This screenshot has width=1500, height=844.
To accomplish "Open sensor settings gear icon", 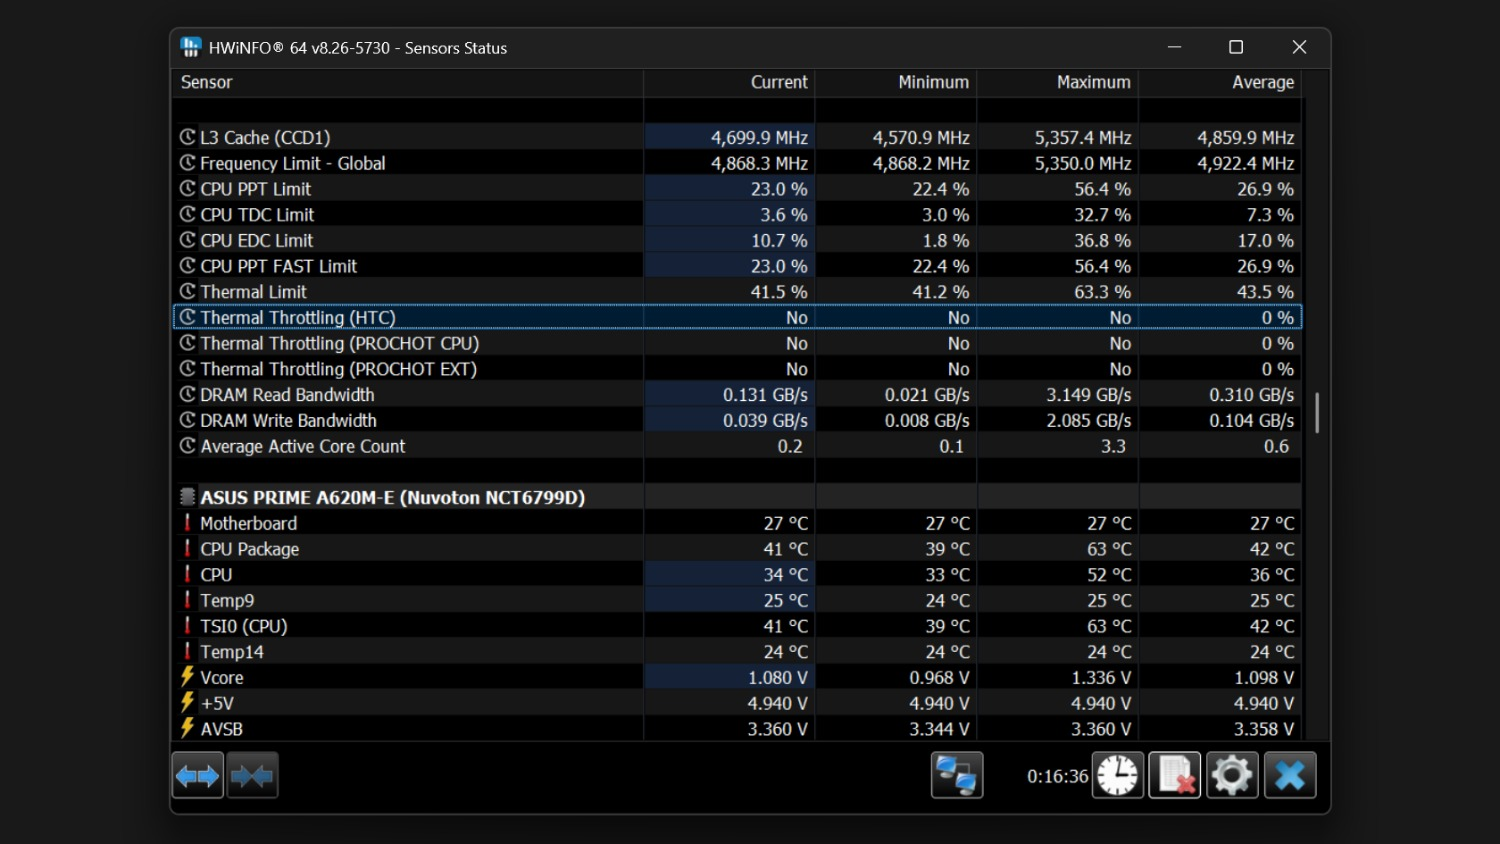I will 1232,776.
